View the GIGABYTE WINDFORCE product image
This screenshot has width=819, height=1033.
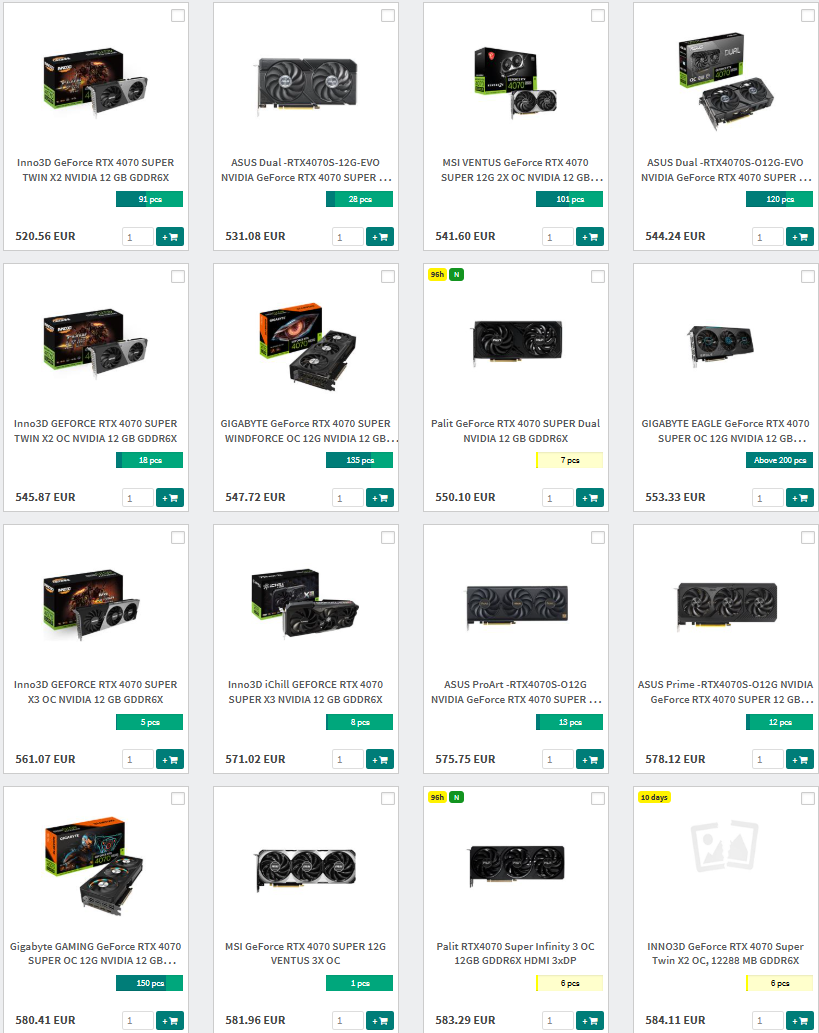pyautogui.click(x=307, y=345)
